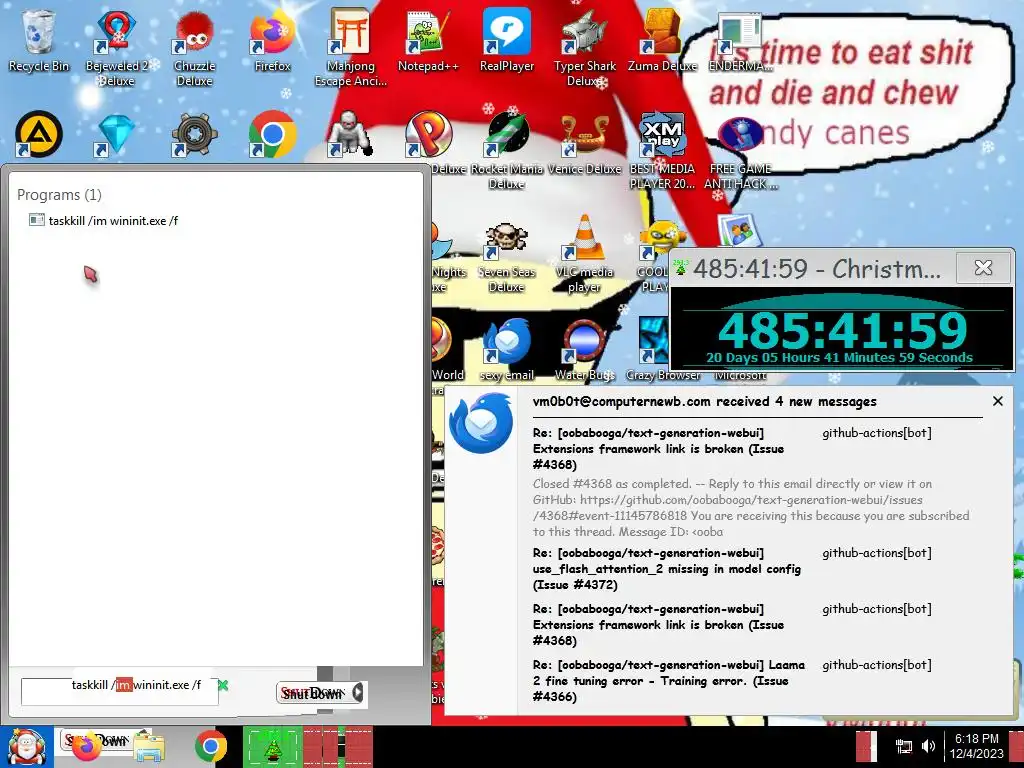
Task: Clear the Start menu search text with the X
Action: click(x=223, y=685)
